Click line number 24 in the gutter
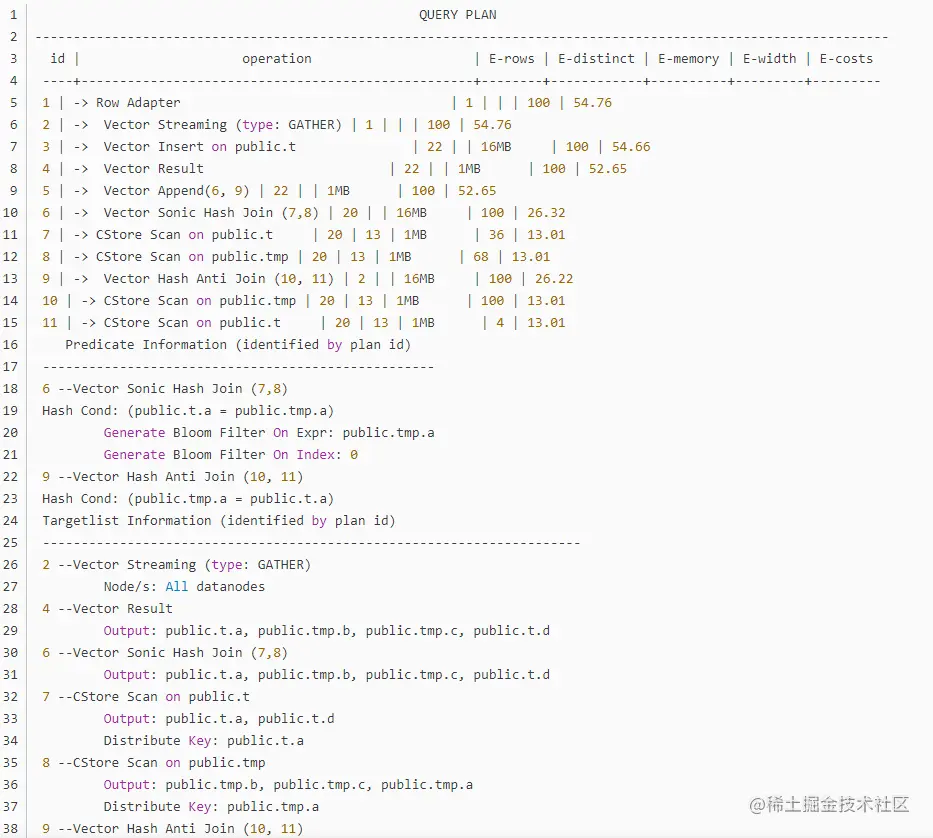Viewport: 933px width, 838px height. pyautogui.click(x=10, y=521)
